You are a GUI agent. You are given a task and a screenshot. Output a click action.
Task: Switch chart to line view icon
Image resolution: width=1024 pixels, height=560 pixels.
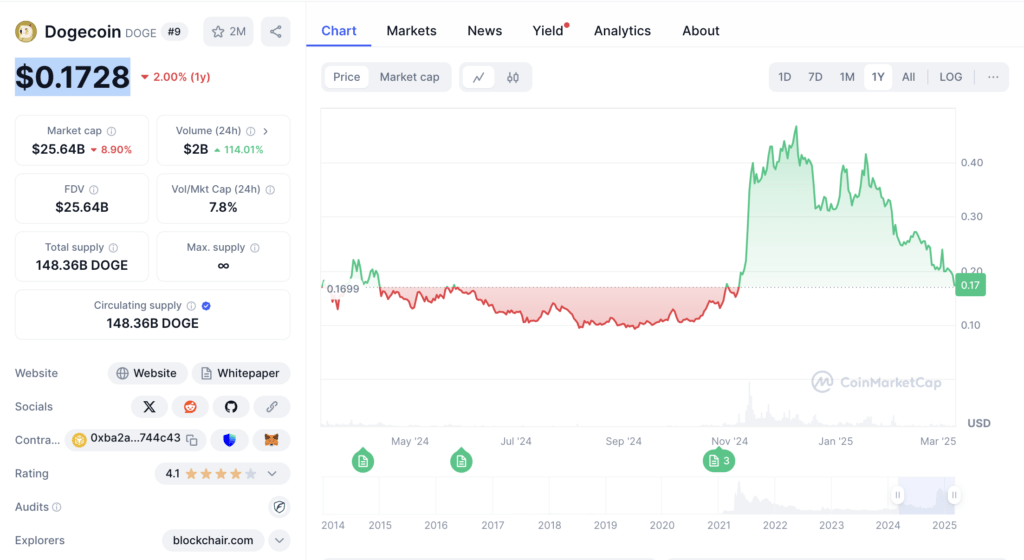click(479, 77)
